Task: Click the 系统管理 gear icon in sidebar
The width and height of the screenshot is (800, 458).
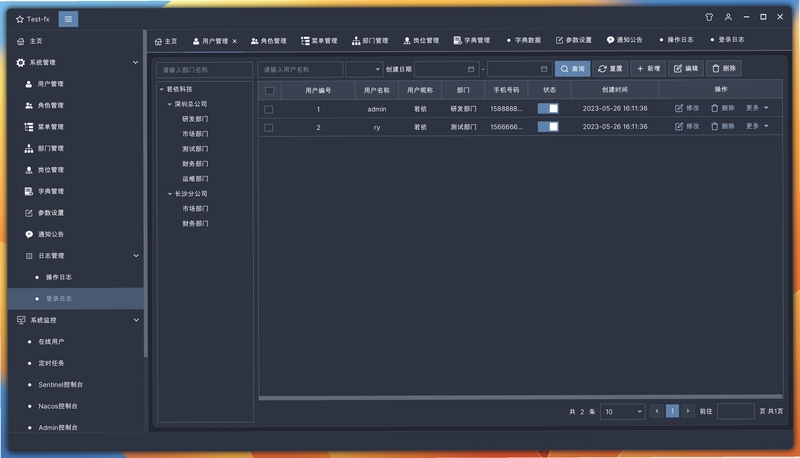Action: 20,62
